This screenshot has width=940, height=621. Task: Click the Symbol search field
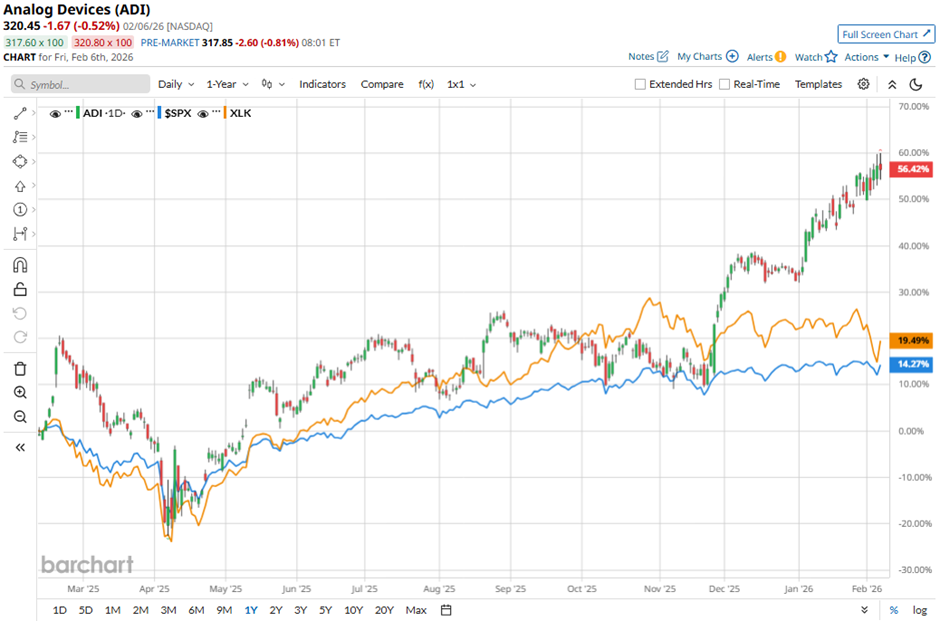point(85,85)
